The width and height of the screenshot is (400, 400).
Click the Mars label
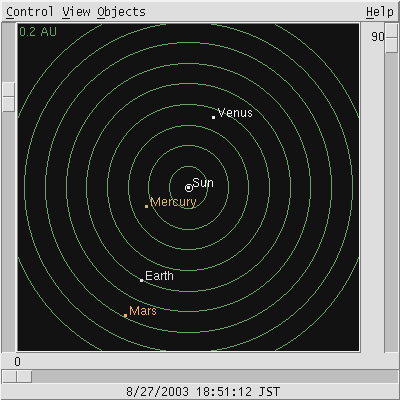tap(143, 311)
